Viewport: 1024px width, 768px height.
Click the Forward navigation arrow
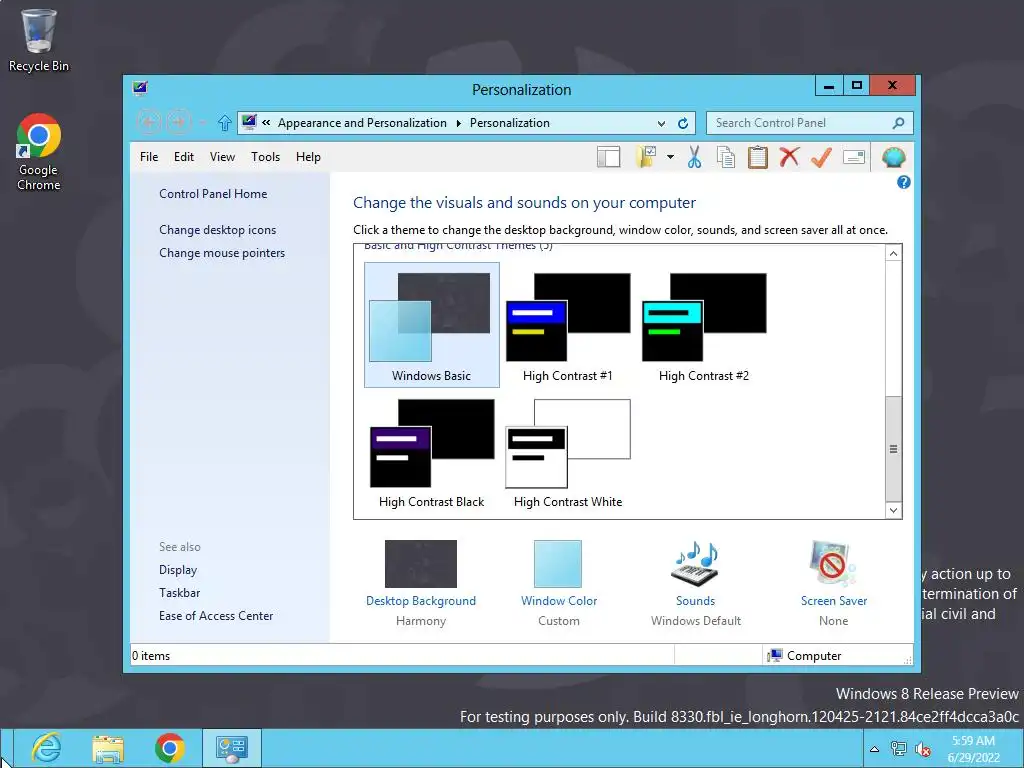[178, 122]
